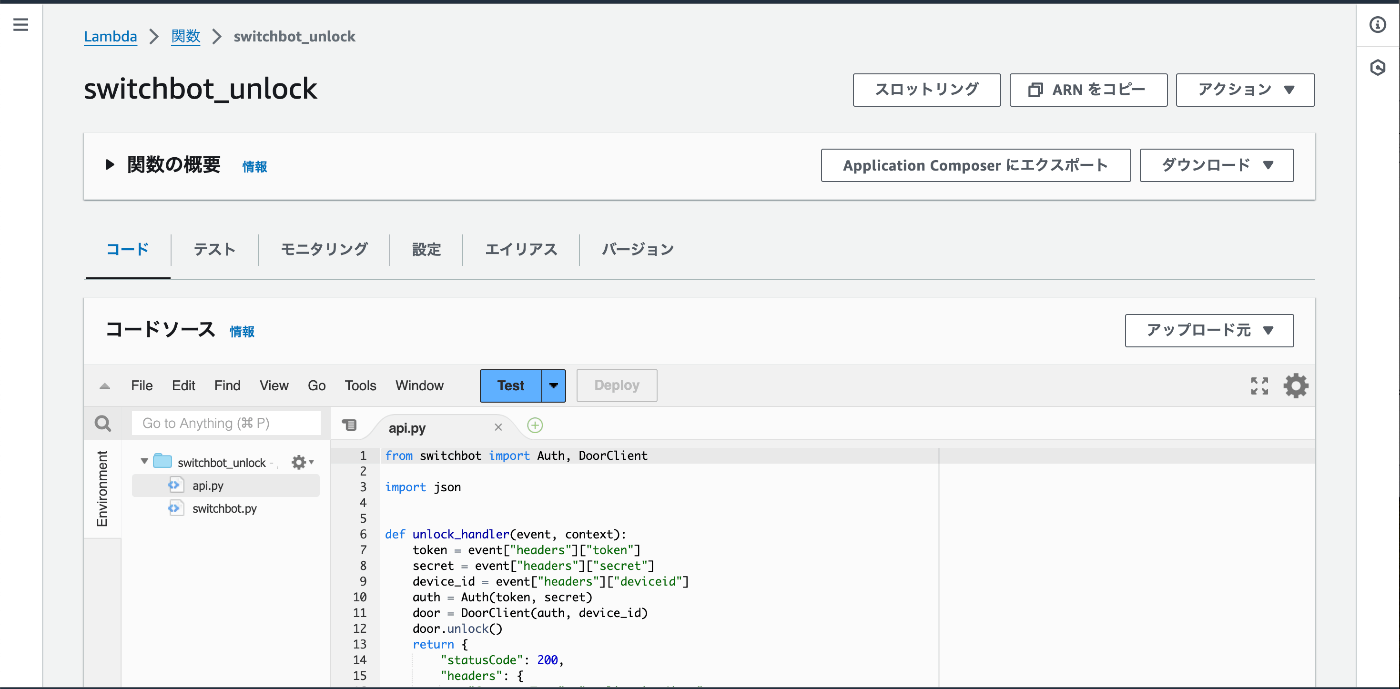Open the View menu in editor
1400x689 pixels.
pos(274,386)
